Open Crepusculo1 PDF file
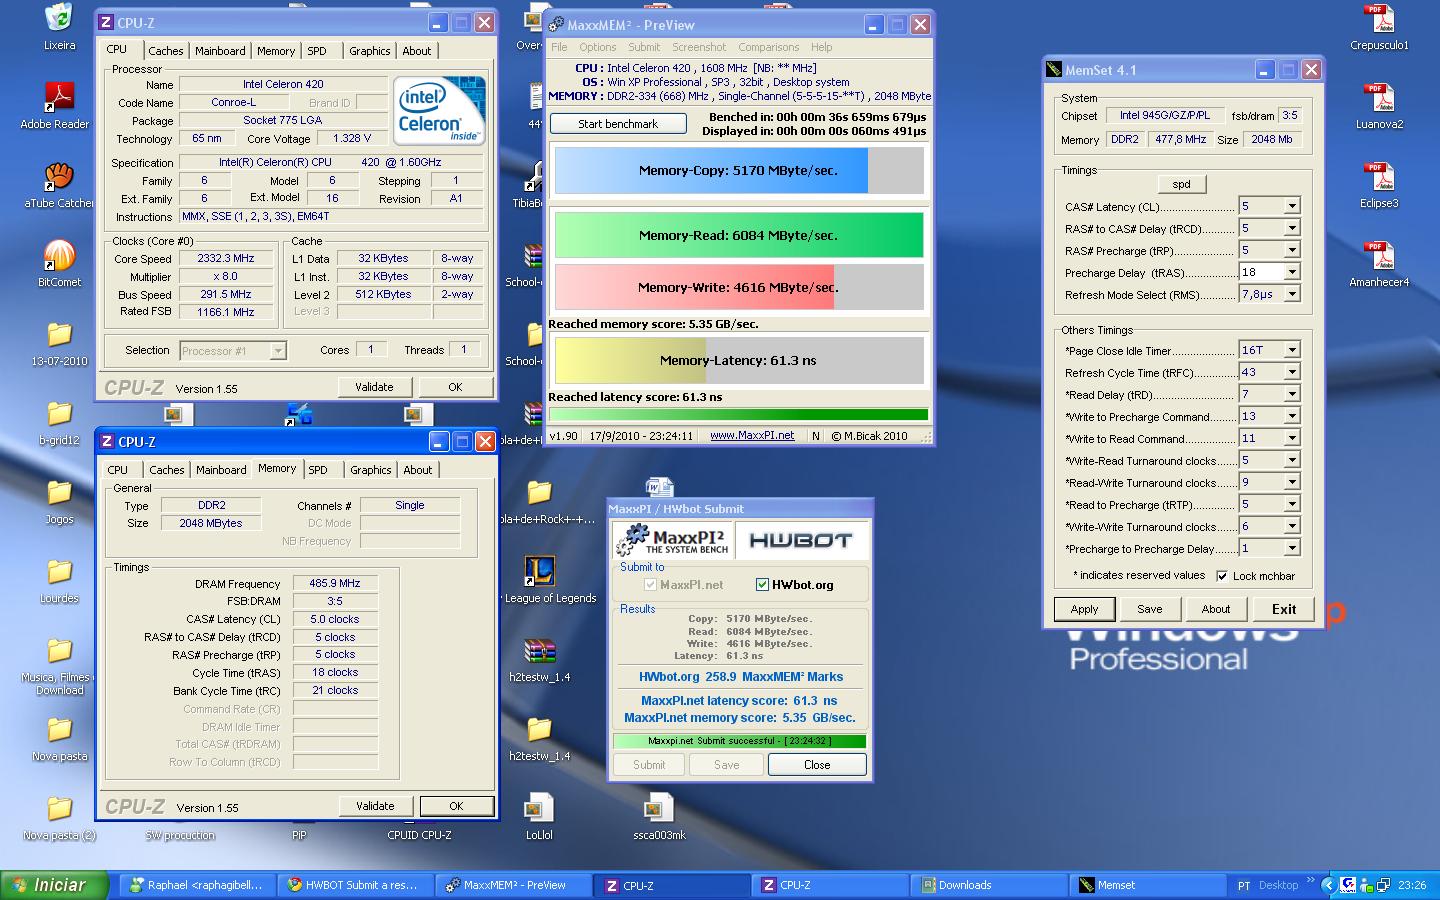 coord(1379,27)
